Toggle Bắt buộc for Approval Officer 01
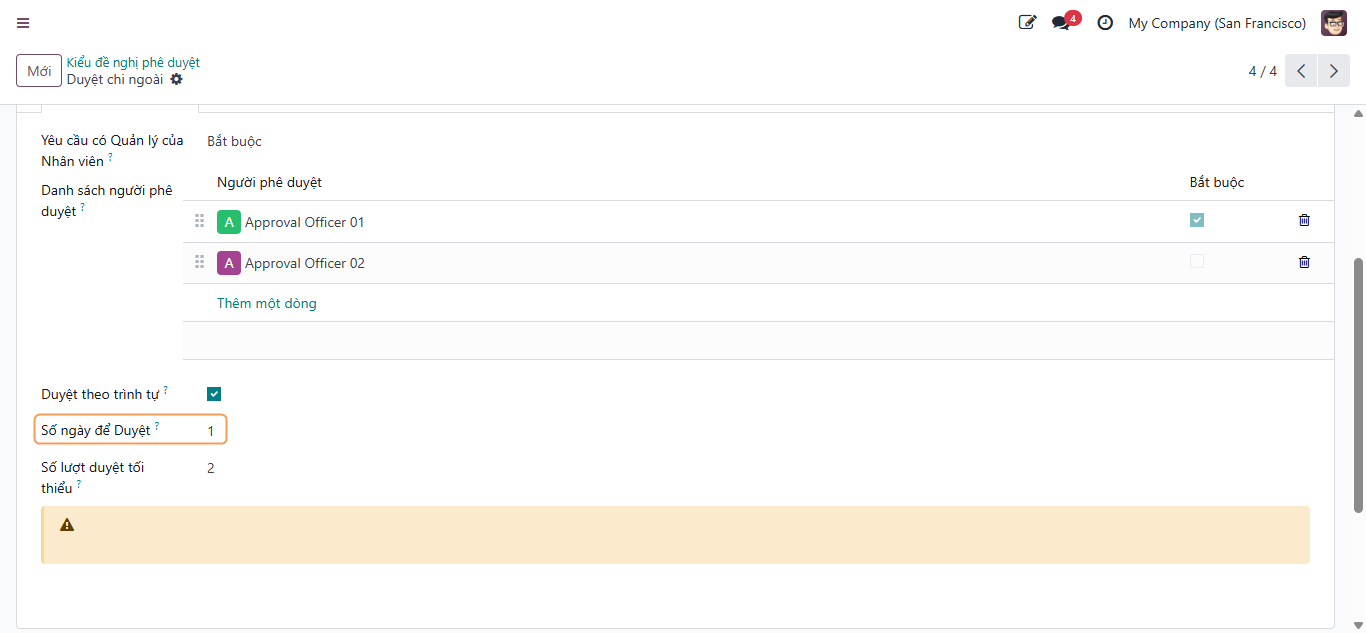Viewport: 1366px width, 633px height. point(1197,220)
